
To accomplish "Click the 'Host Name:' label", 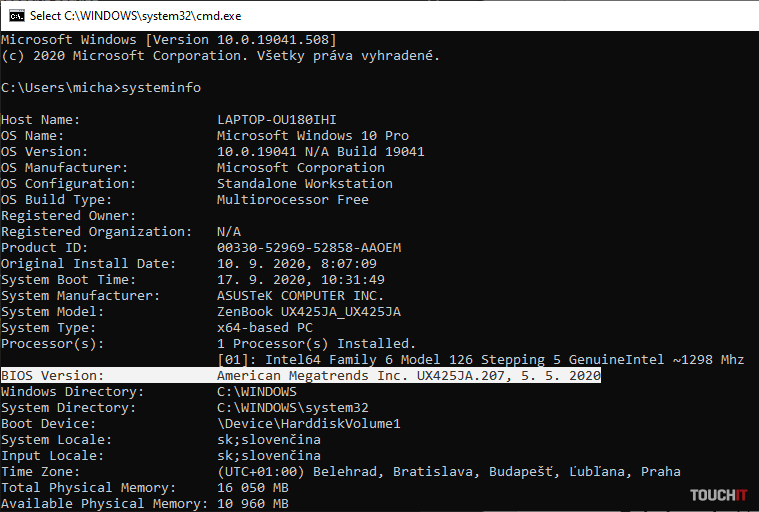I will coord(40,120).
